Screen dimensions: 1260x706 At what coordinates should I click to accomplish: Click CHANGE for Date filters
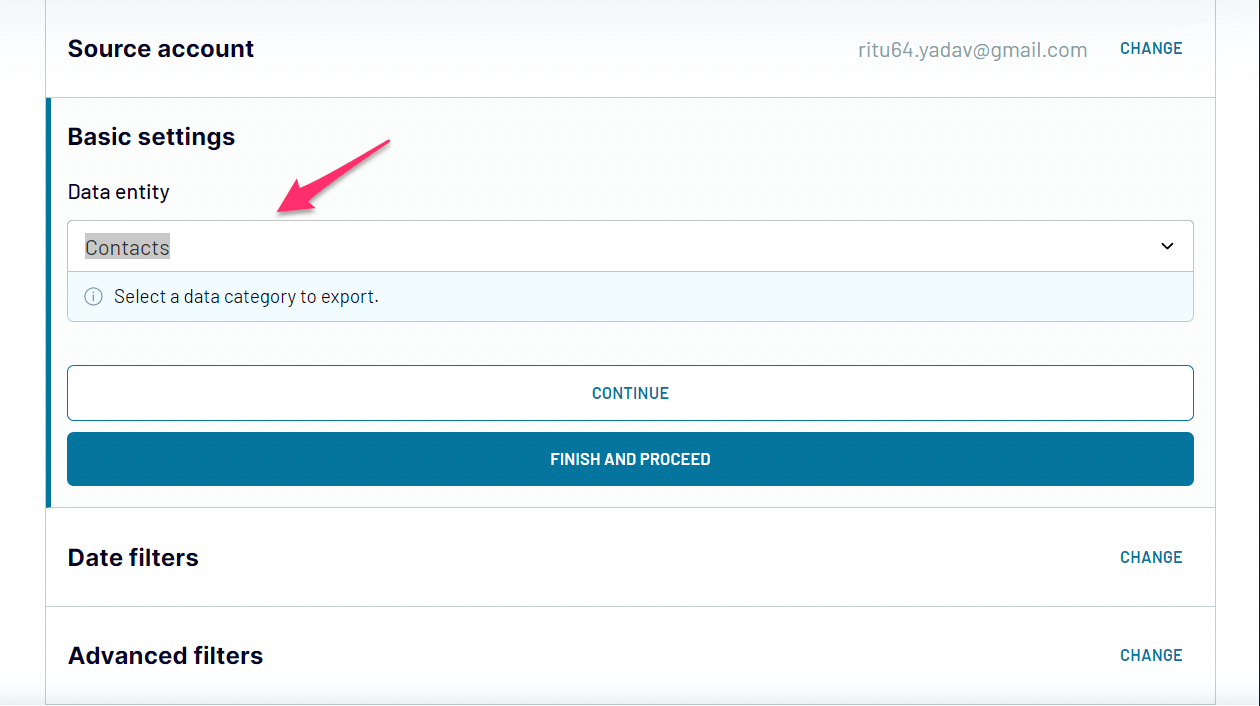coord(1151,557)
